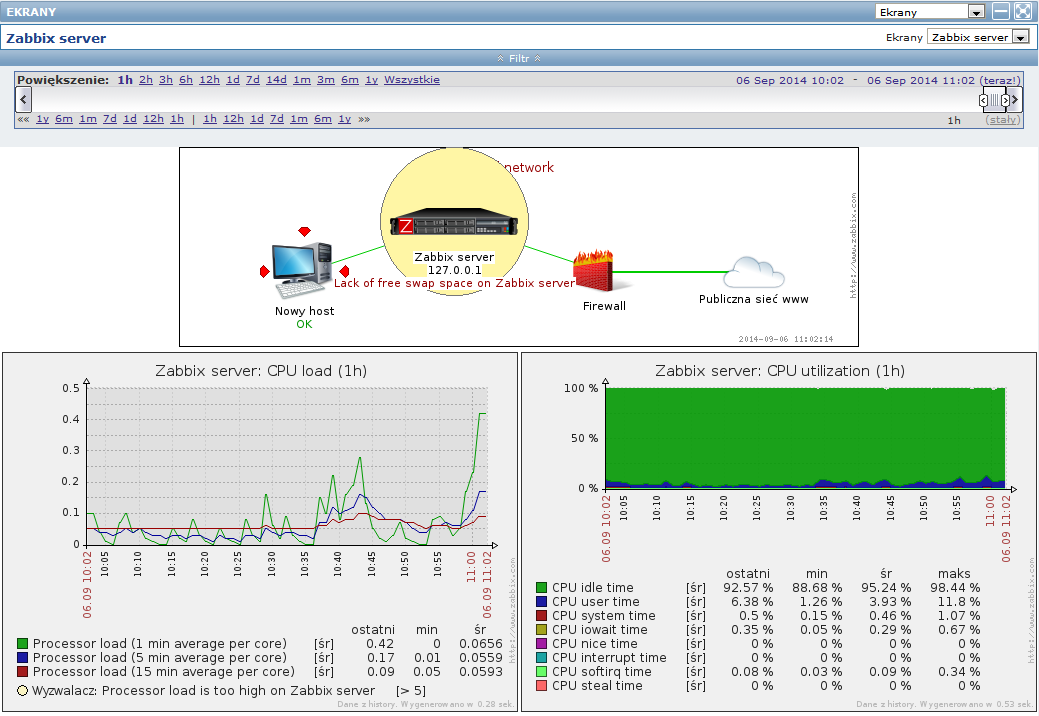Viewport: 1039px width, 716px height.
Task: Click the teraz! link
Action: click(999, 80)
